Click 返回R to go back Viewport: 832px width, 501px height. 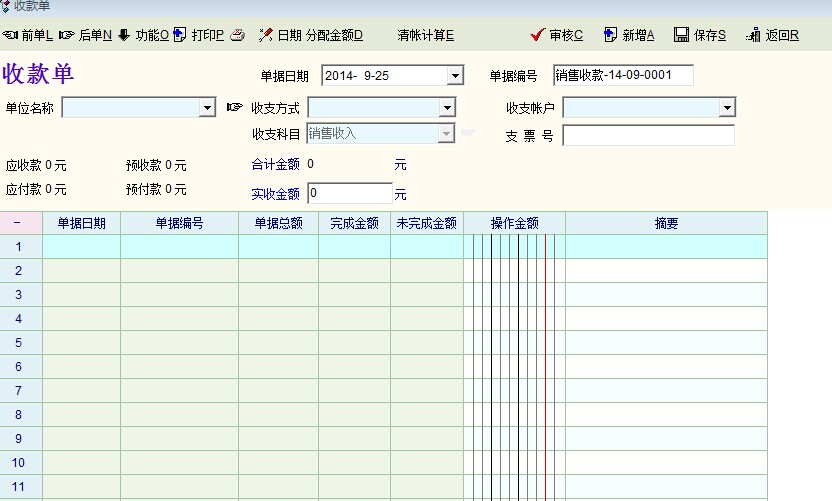click(773, 35)
